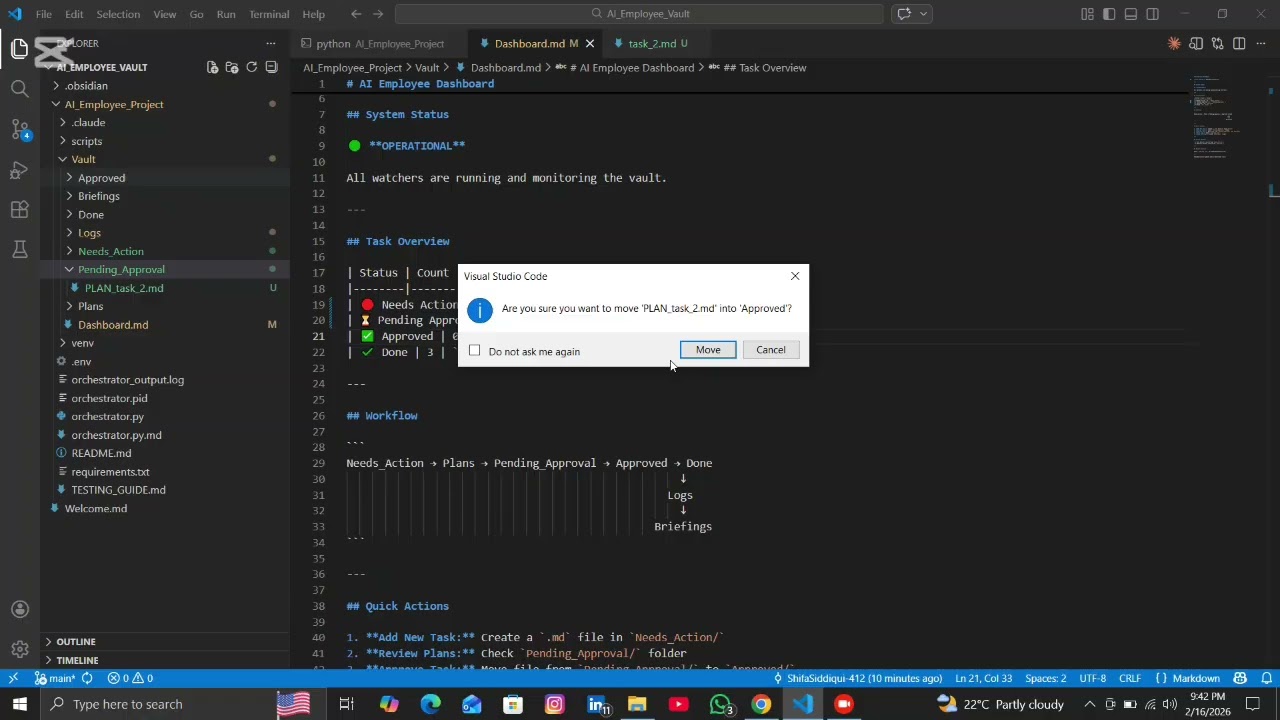Open the Manage gear menu
Screen dimensions: 1280x720
(x=20, y=649)
